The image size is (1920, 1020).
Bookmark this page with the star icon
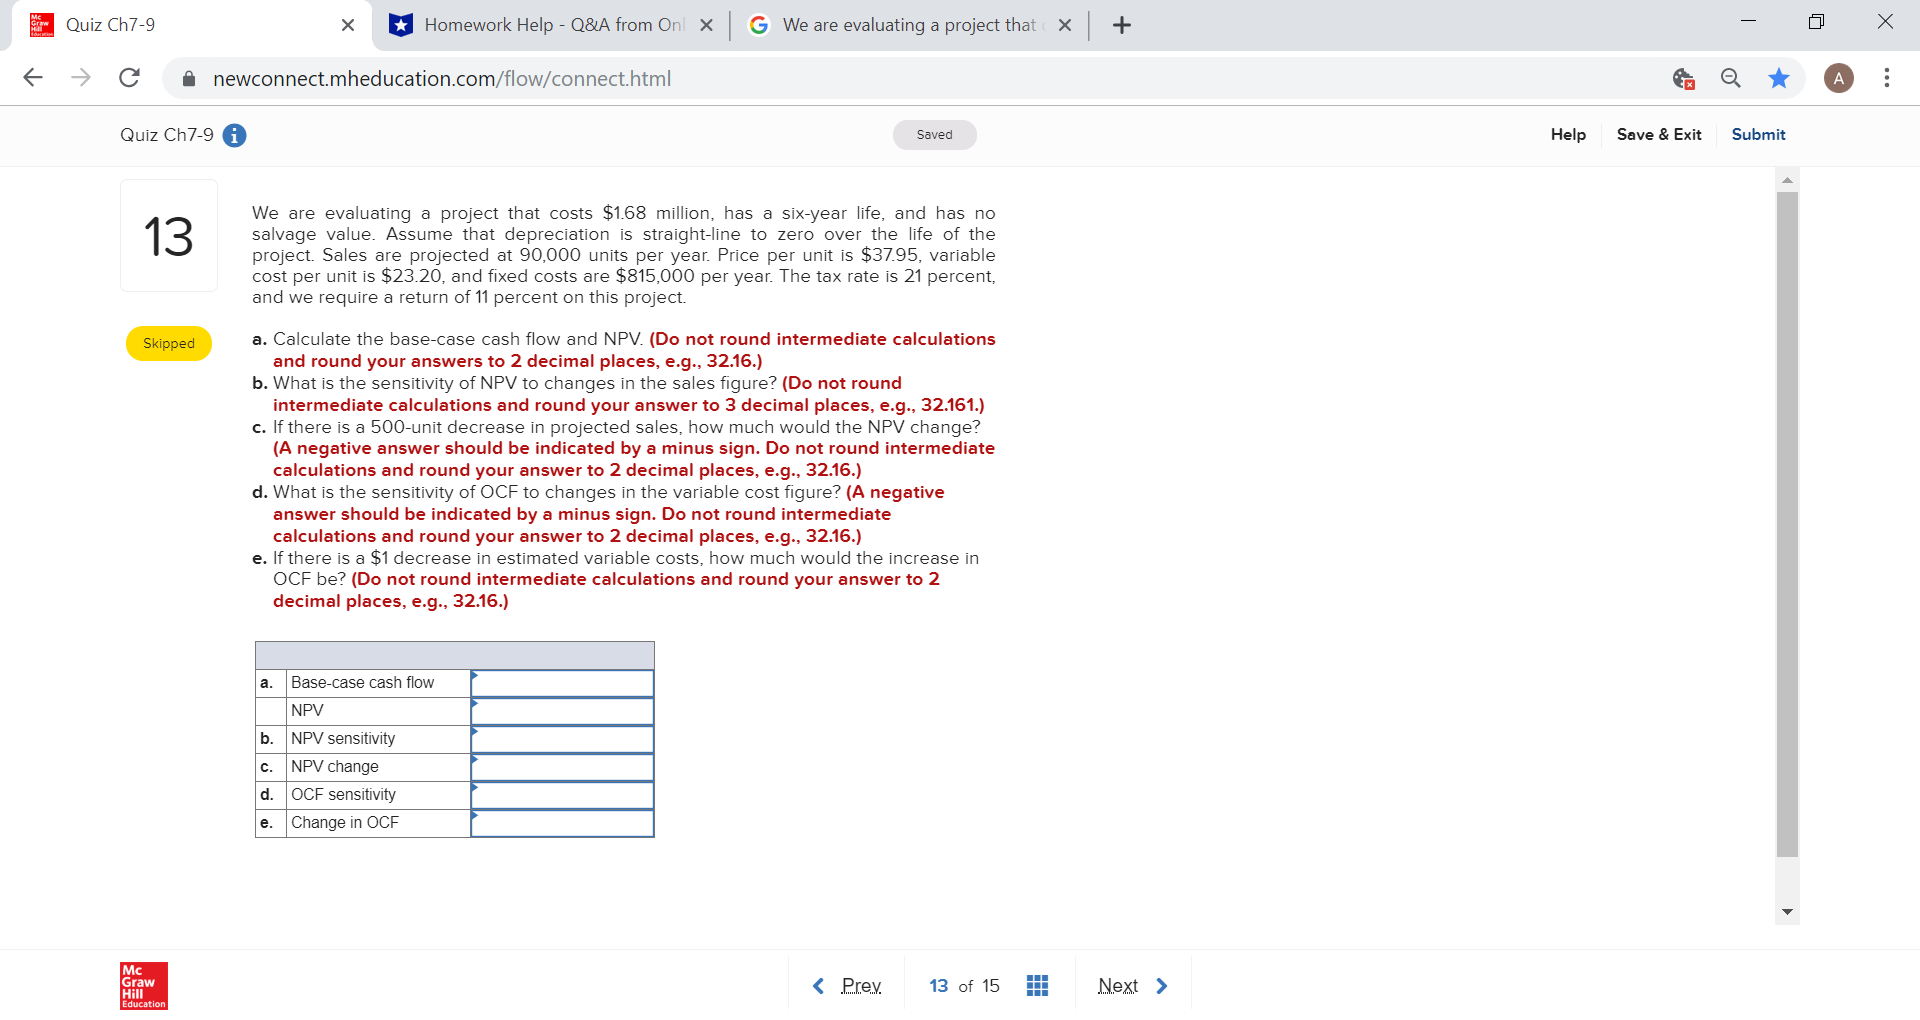tap(1779, 78)
